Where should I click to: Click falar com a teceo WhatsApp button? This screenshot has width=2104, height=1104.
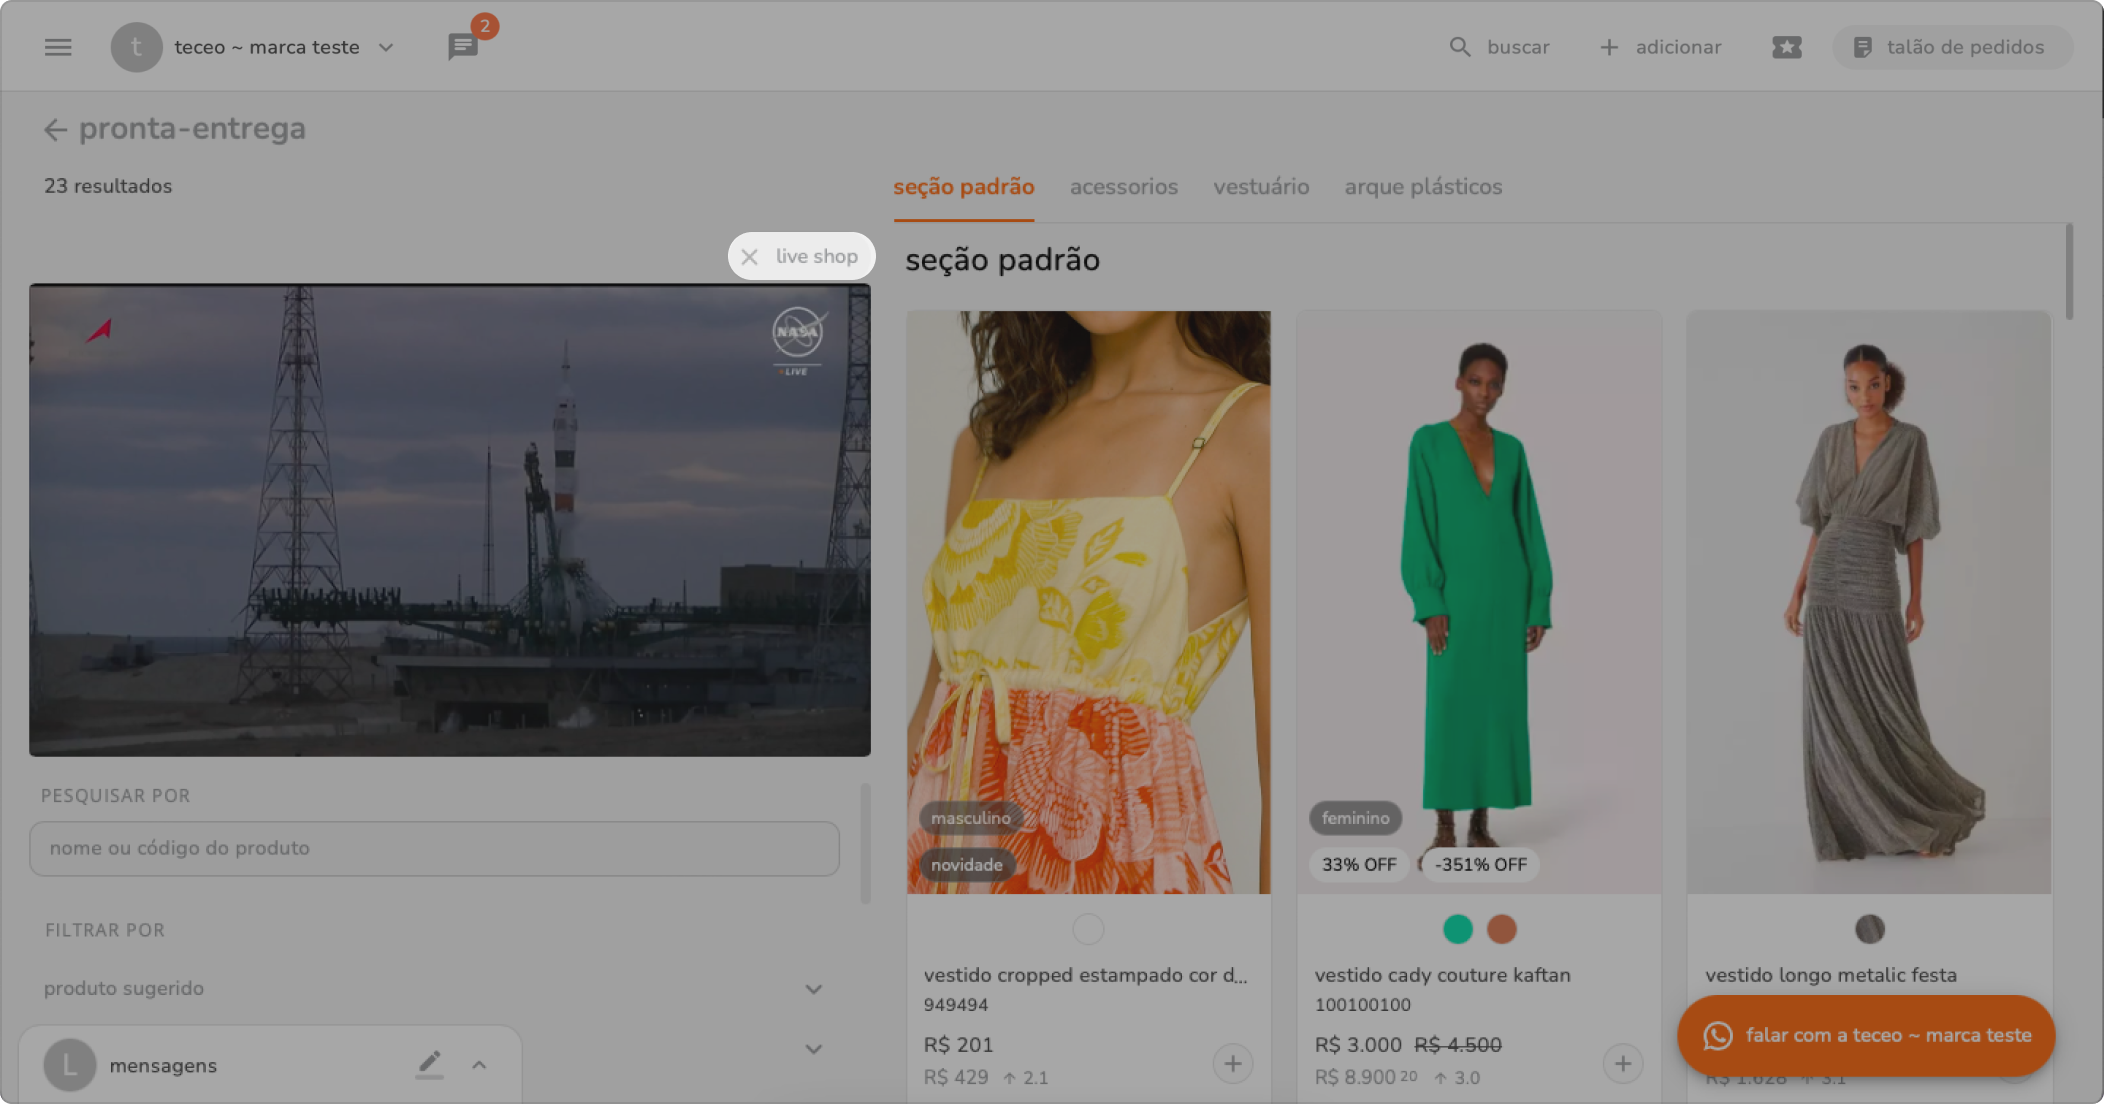[x=1865, y=1035]
